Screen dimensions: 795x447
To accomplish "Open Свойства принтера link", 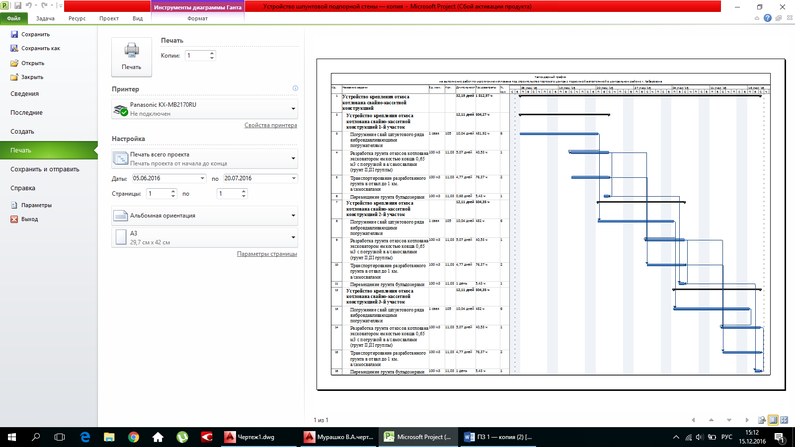I will coord(270,126).
